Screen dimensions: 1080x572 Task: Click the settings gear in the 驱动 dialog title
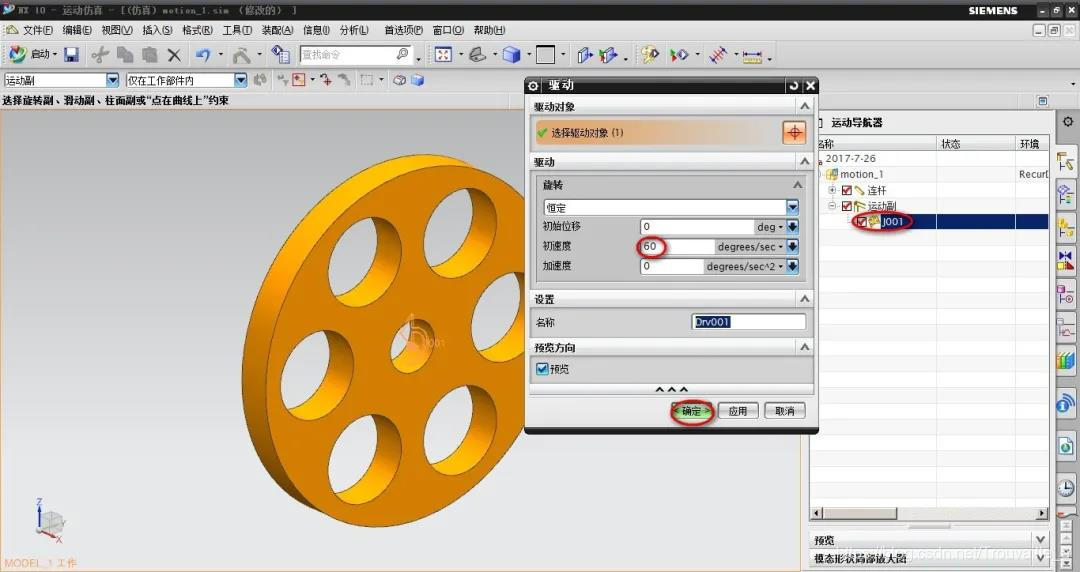(533, 85)
